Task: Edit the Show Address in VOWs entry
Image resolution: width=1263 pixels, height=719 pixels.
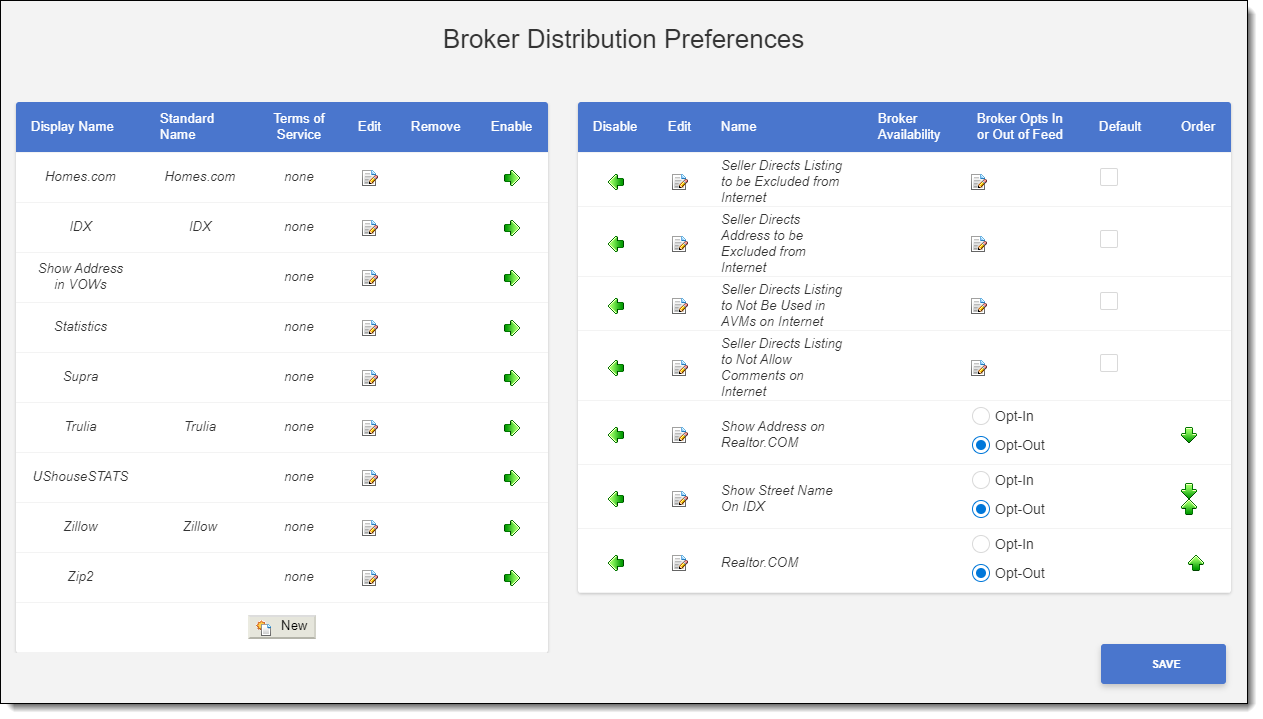Action: pyautogui.click(x=369, y=278)
